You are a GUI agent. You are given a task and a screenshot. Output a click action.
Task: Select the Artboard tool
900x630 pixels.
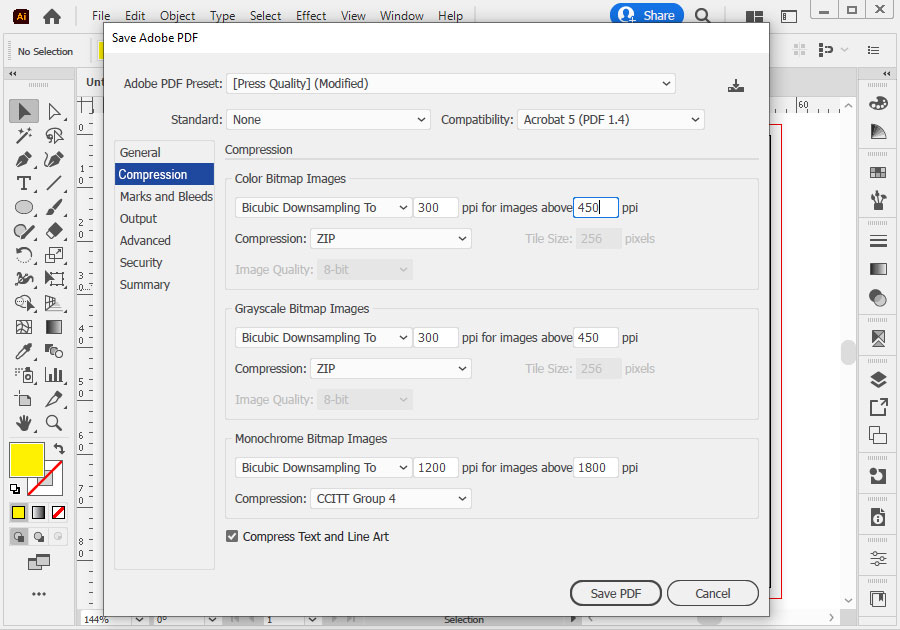click(24, 399)
